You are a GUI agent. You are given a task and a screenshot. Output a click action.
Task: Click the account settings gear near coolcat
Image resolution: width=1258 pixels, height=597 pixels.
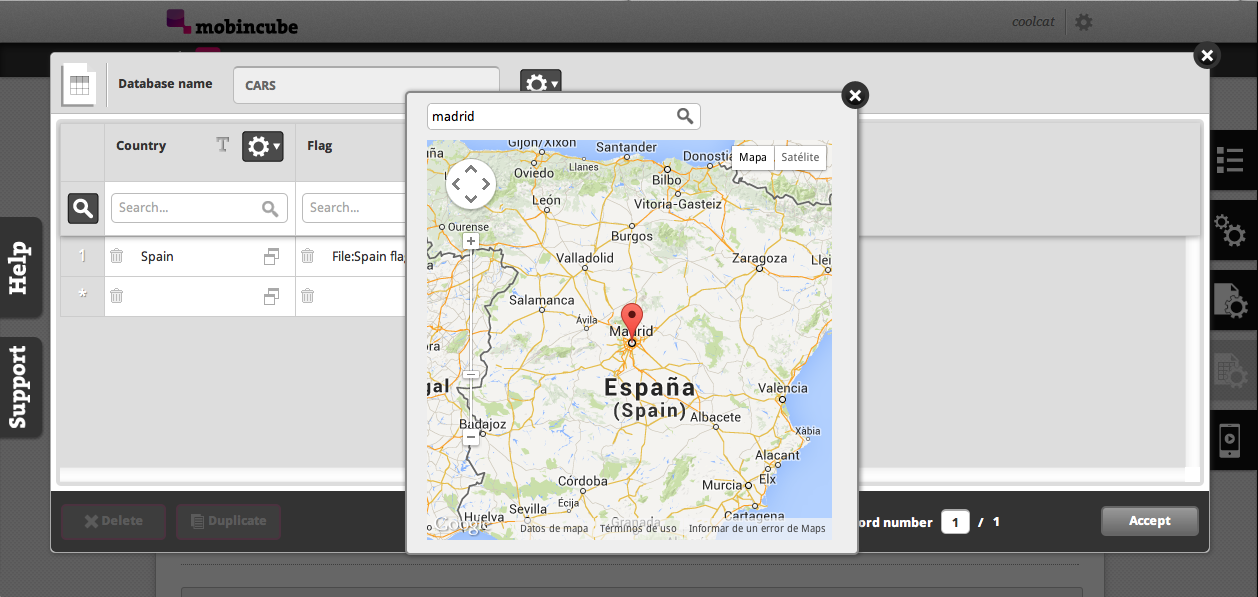(x=1083, y=22)
